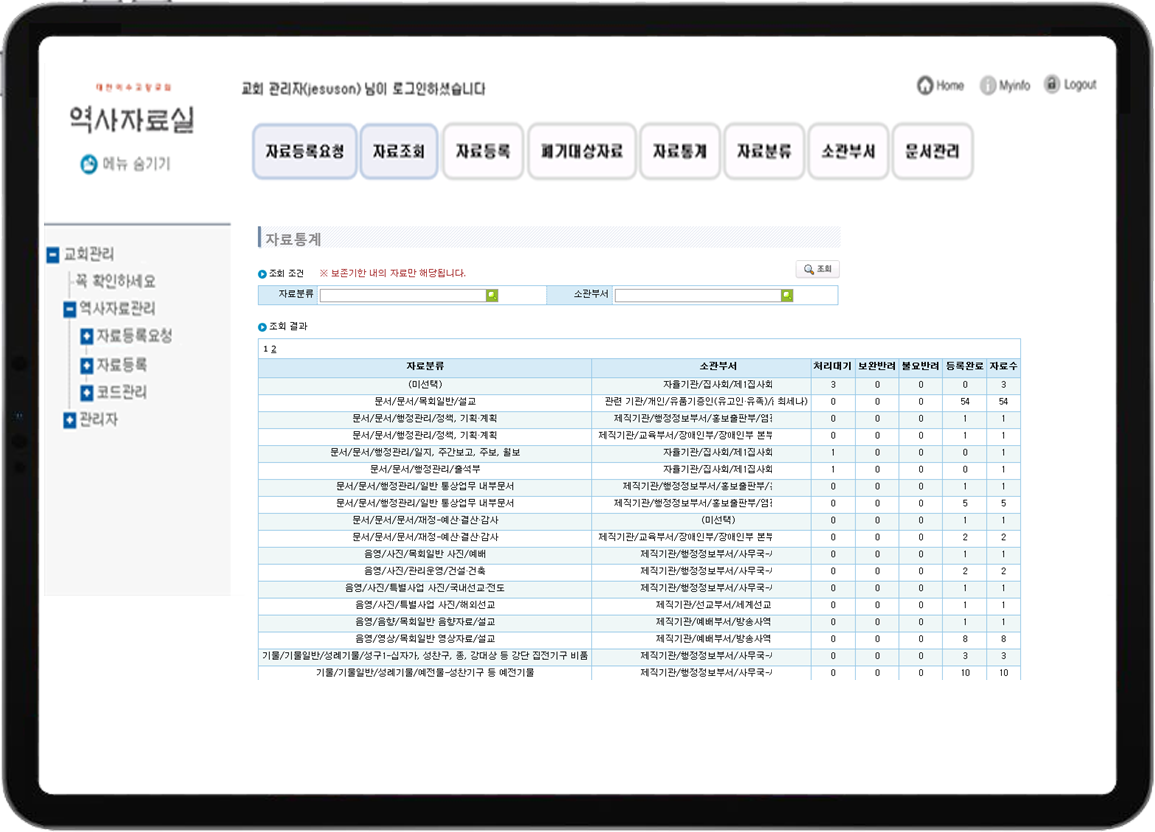Open 꼭 확인하세요 in the sidebar
Viewport: 1155px width, 832px height.
pyautogui.click(x=116, y=282)
